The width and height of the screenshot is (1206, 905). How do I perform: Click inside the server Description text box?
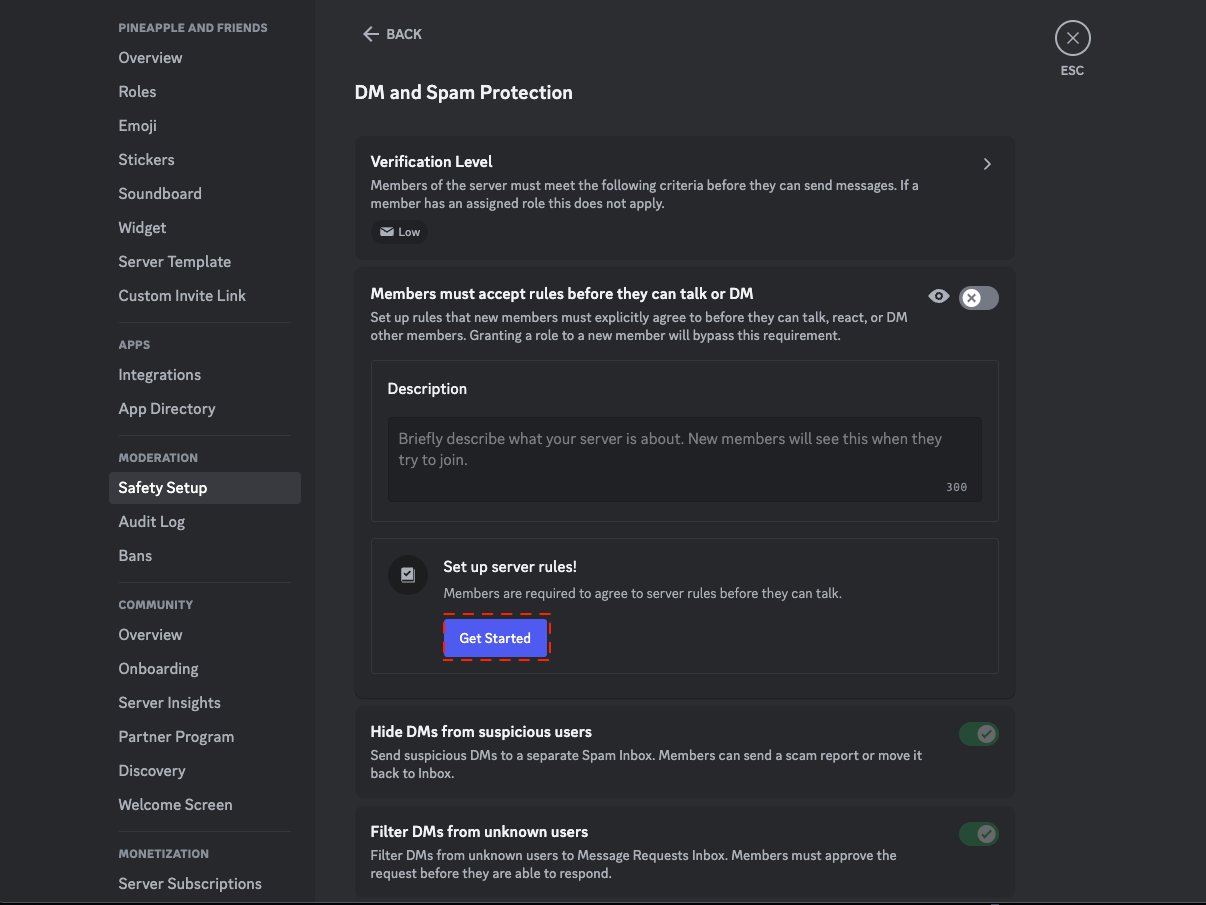click(x=684, y=459)
